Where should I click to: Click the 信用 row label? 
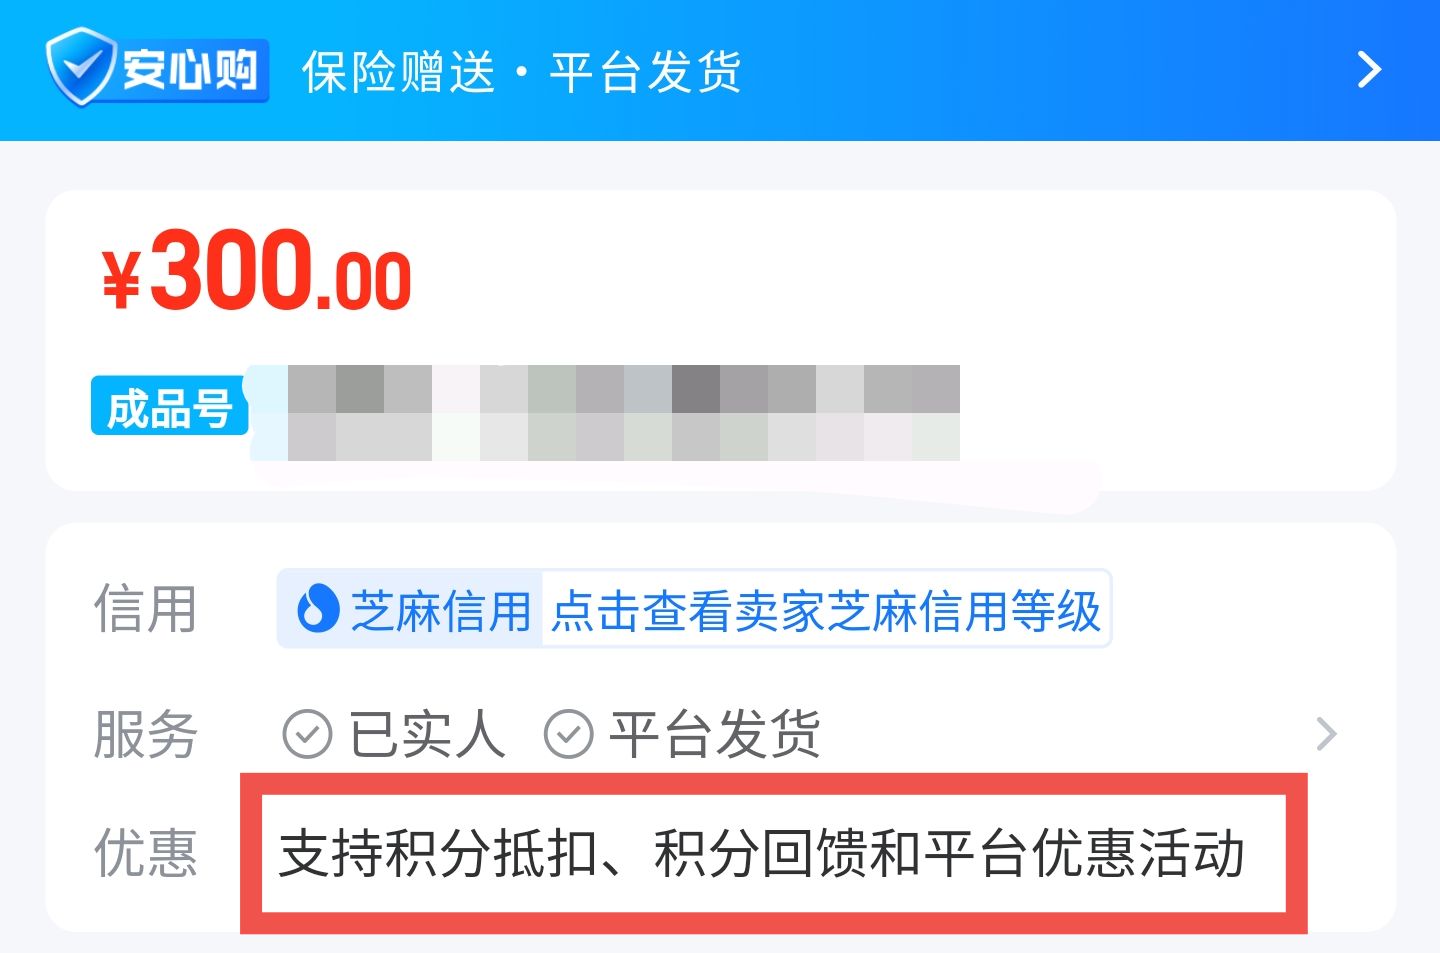click(145, 609)
